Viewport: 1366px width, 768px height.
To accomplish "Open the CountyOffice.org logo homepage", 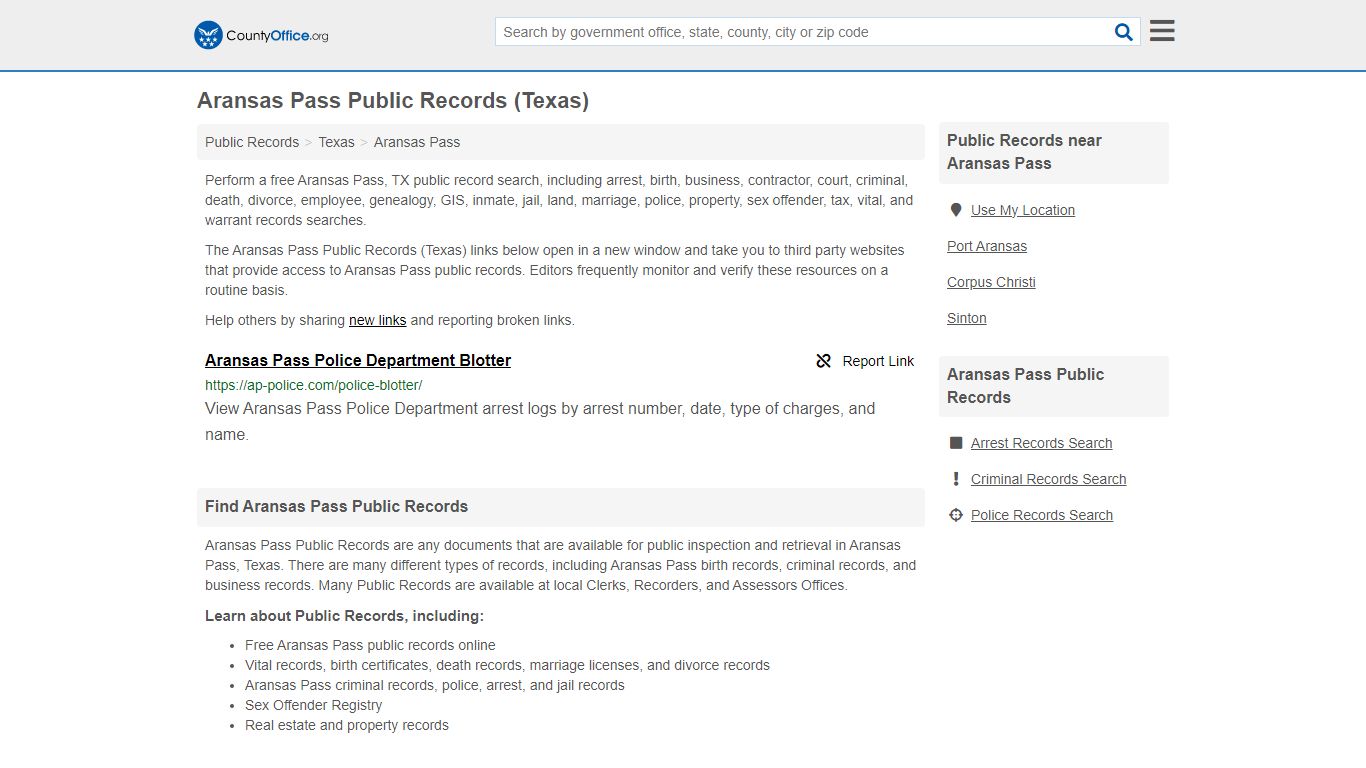I will [261, 35].
